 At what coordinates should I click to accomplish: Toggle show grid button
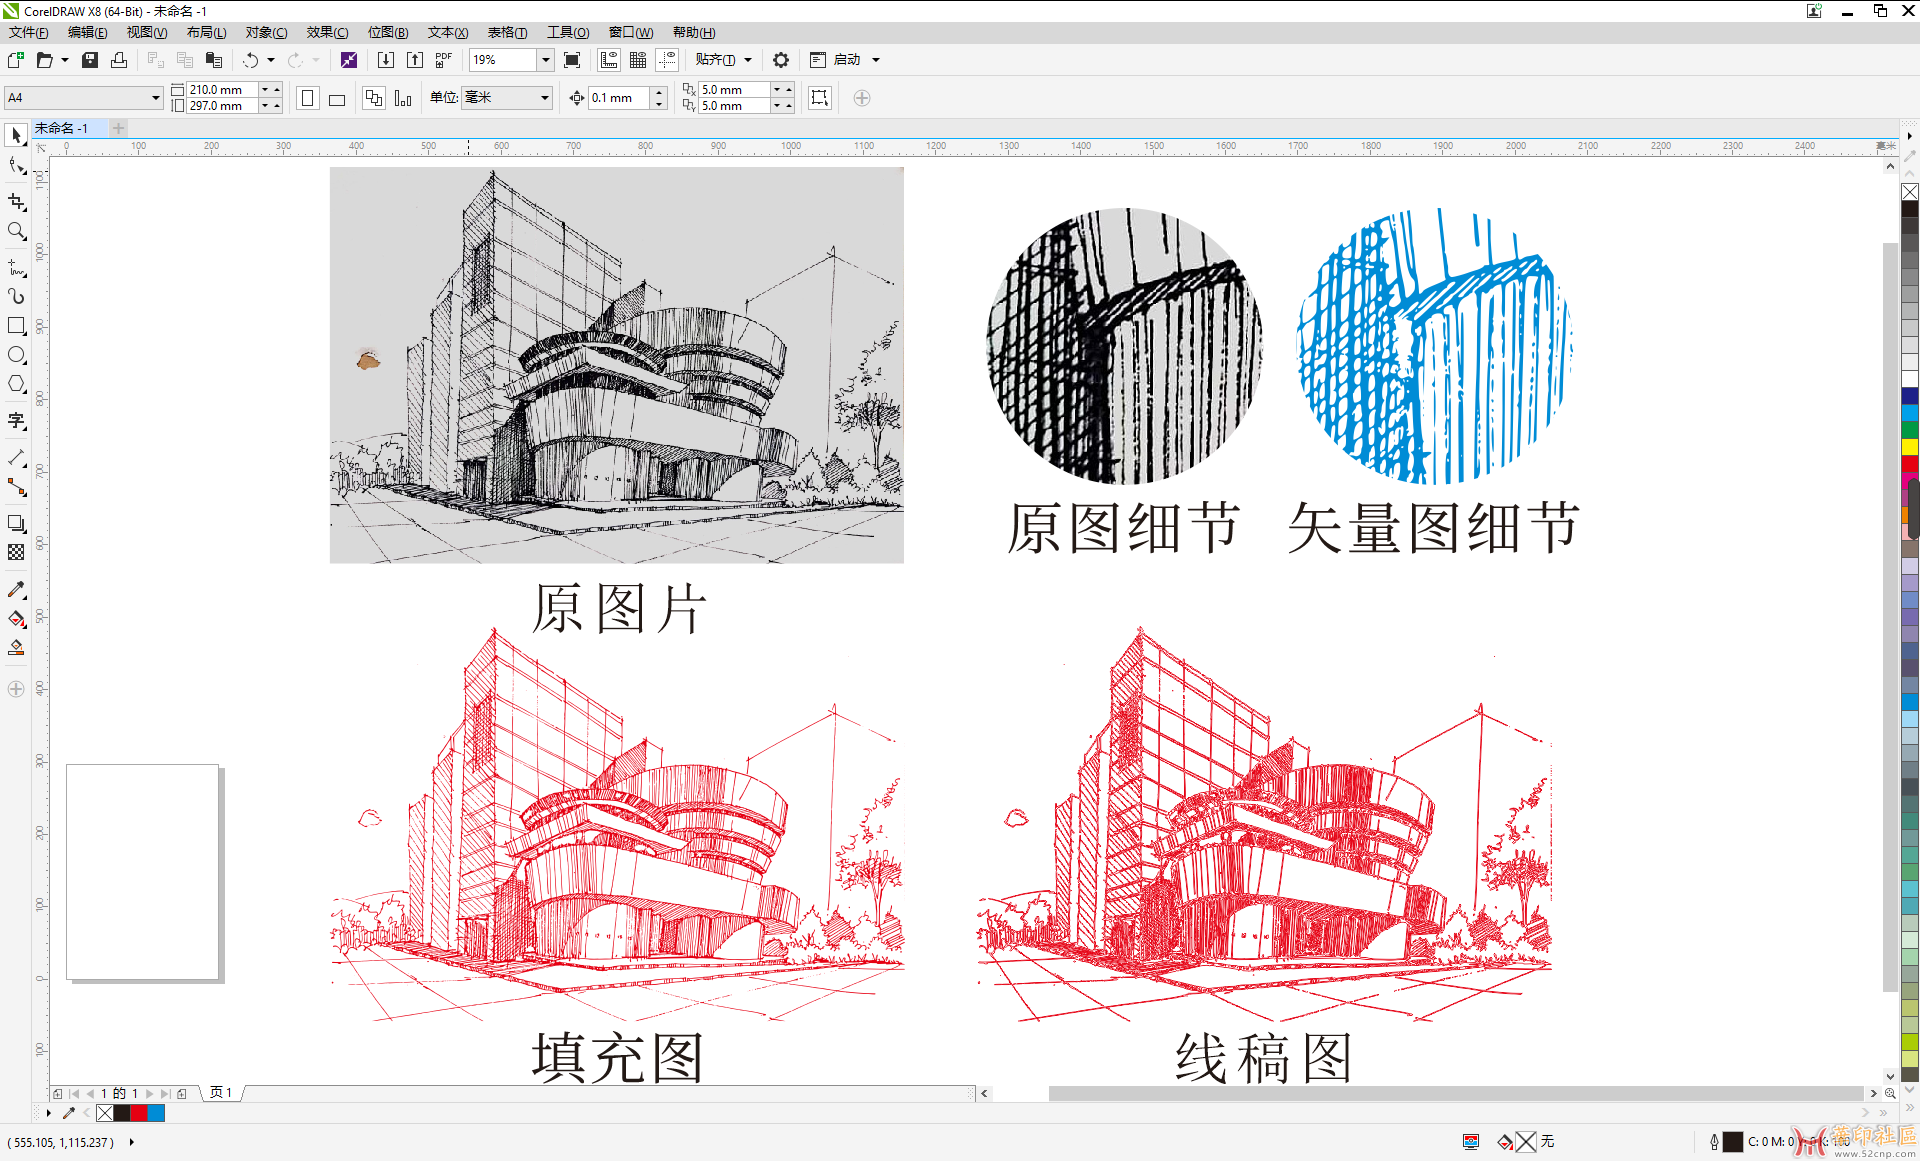(x=638, y=60)
